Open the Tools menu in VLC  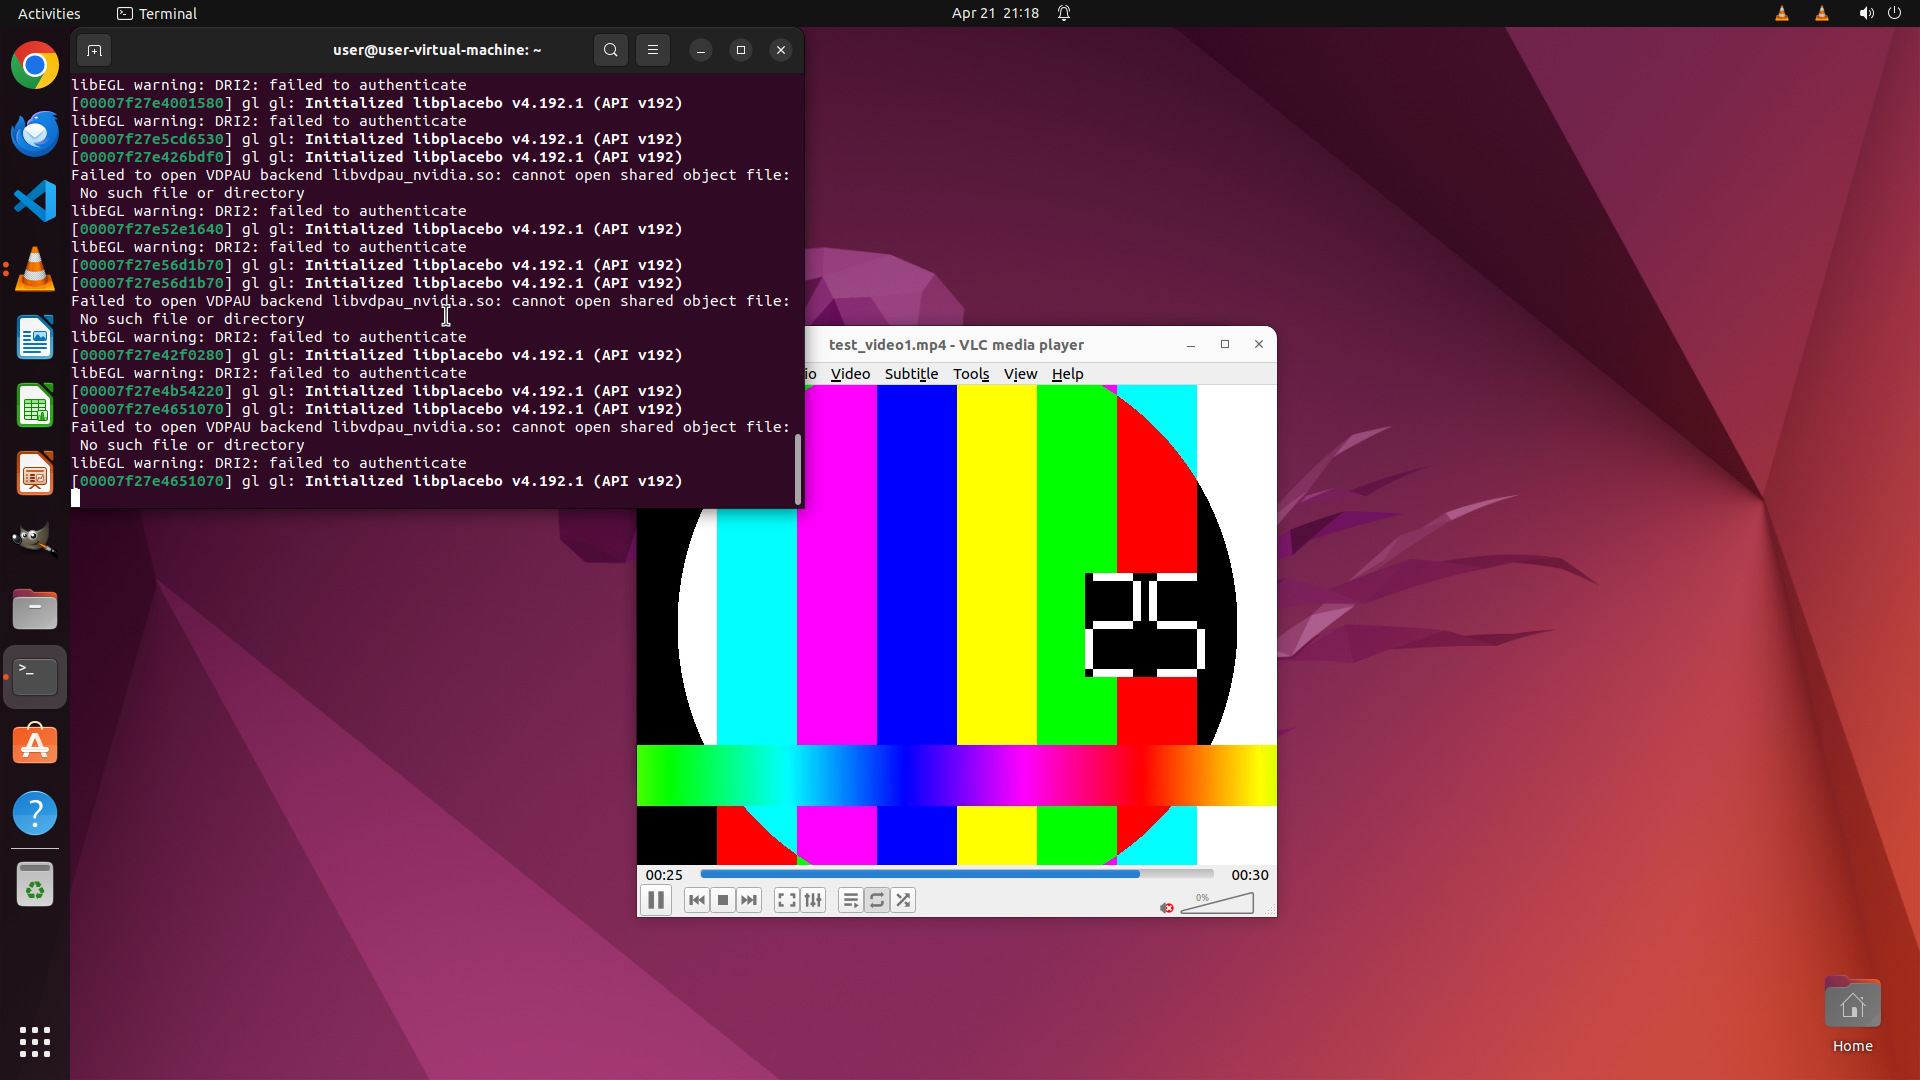tap(970, 374)
